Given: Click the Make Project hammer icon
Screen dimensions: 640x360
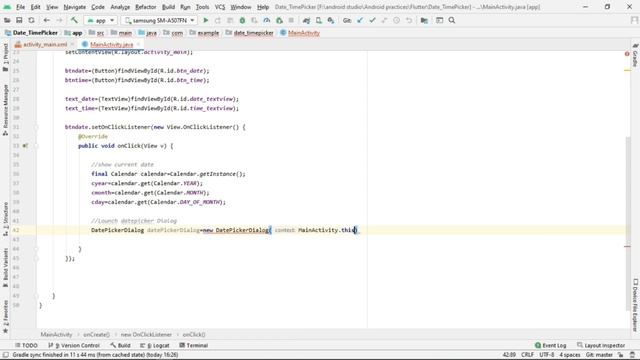Looking at the screenshot, I should (x=74, y=20).
